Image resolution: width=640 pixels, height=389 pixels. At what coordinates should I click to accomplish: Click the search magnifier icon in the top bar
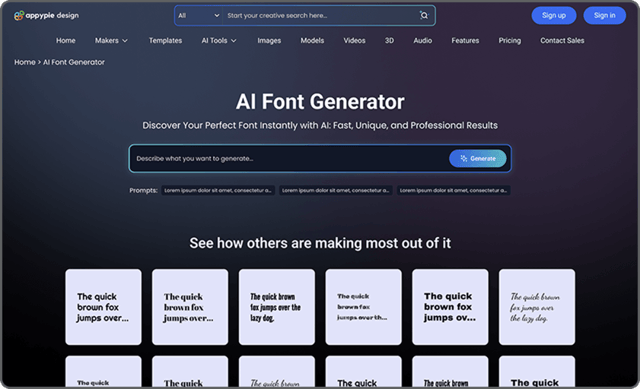(424, 16)
